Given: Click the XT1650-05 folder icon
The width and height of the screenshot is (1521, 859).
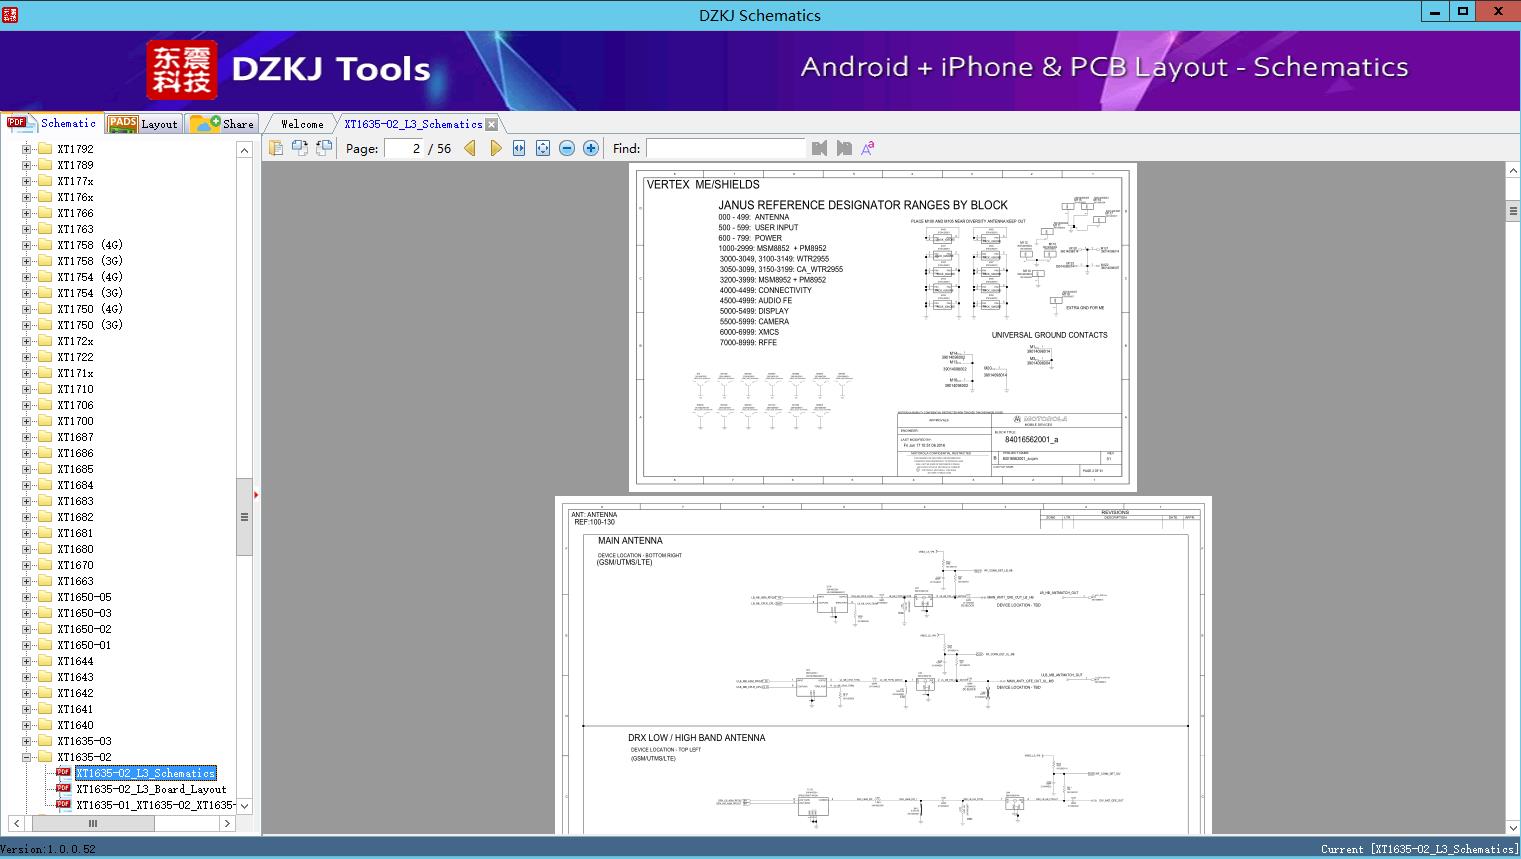Looking at the screenshot, I should click(x=45, y=597).
